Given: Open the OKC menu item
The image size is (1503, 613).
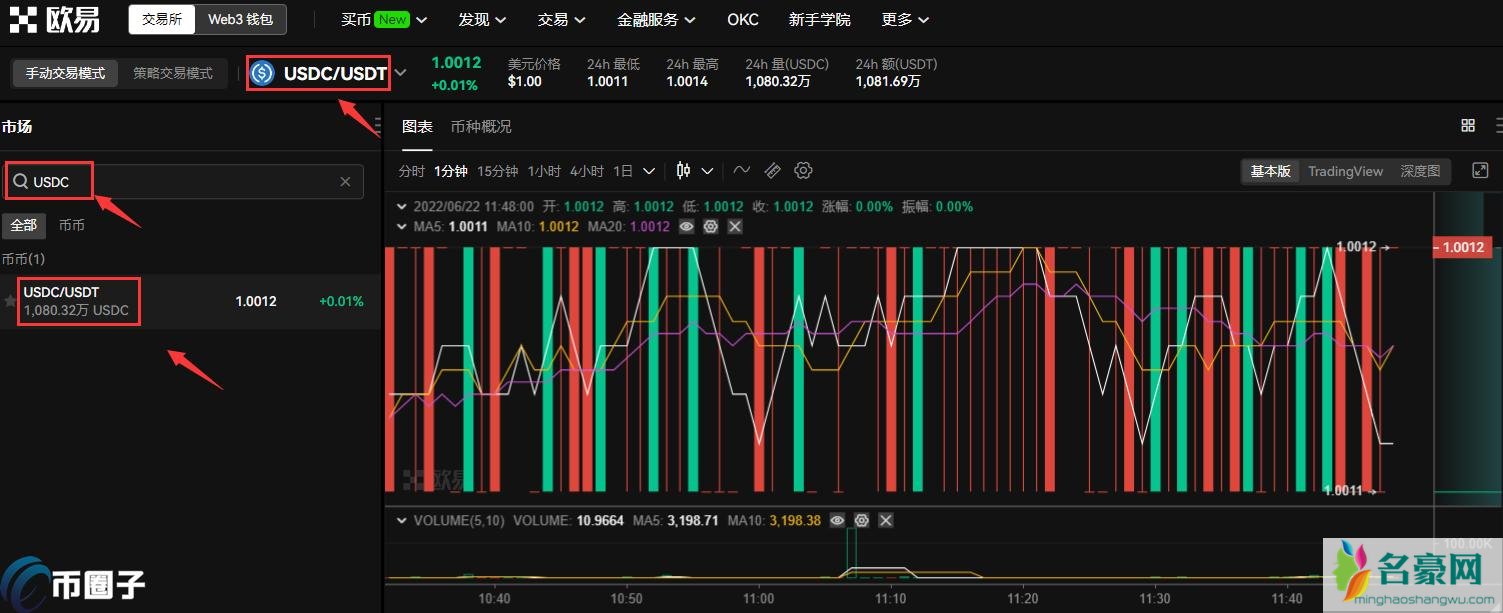Looking at the screenshot, I should (x=742, y=19).
